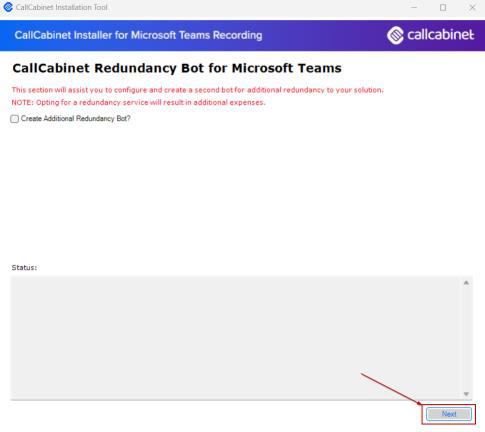Tick the Create Additional Redundancy Bot checkbox
485x432 pixels.
tap(14, 119)
